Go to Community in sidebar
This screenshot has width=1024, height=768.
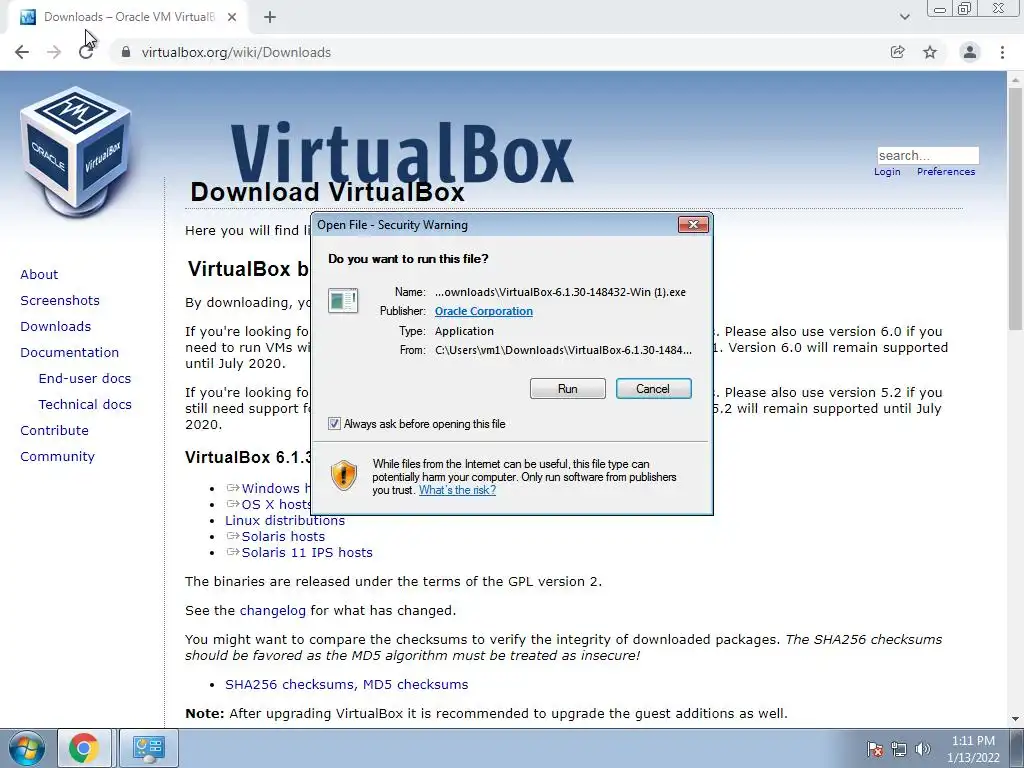point(57,456)
